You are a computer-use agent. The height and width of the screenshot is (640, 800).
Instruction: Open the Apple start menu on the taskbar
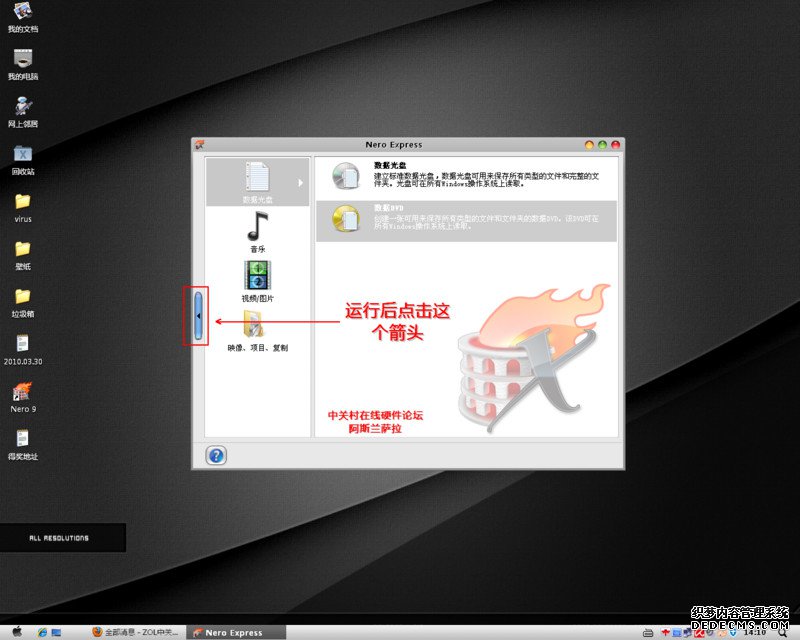point(17,632)
